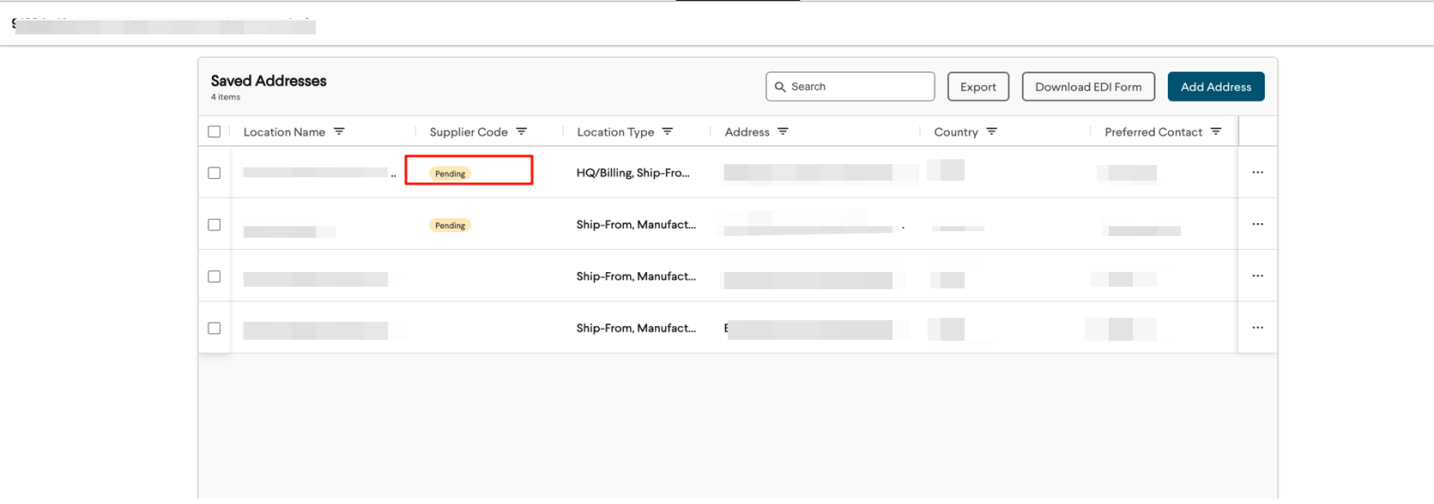Click filter icon beside Supplier Code column
Screen dimensions: 1434x504
pos(521,132)
